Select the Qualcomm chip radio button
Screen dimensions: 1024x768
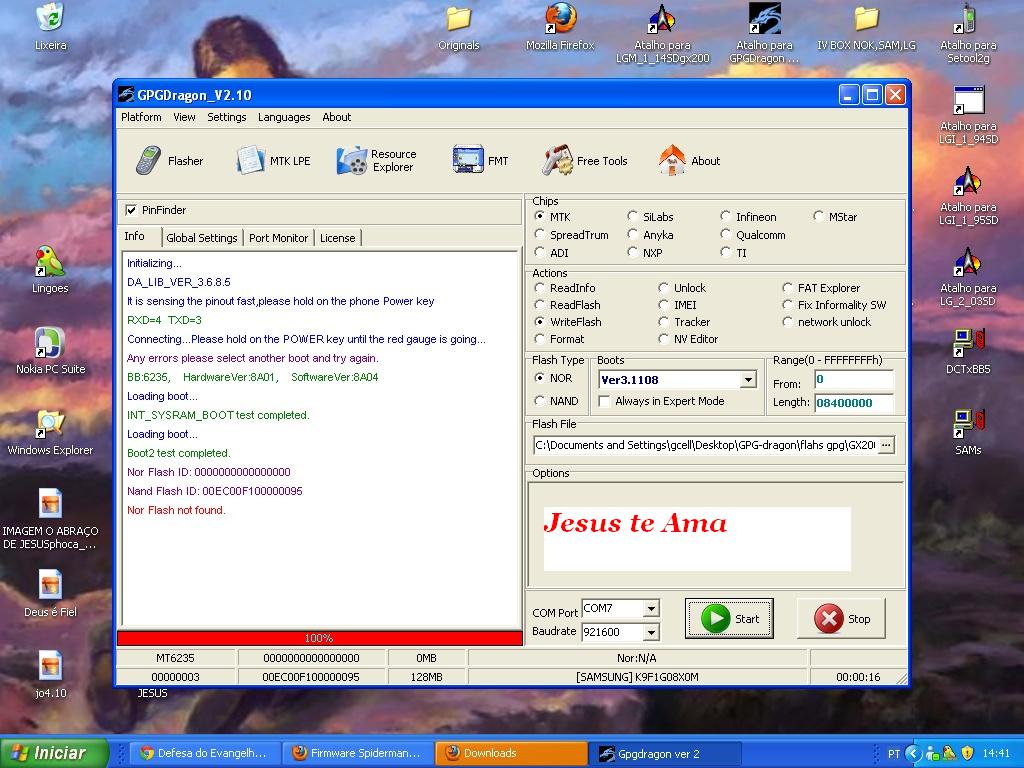pos(726,235)
